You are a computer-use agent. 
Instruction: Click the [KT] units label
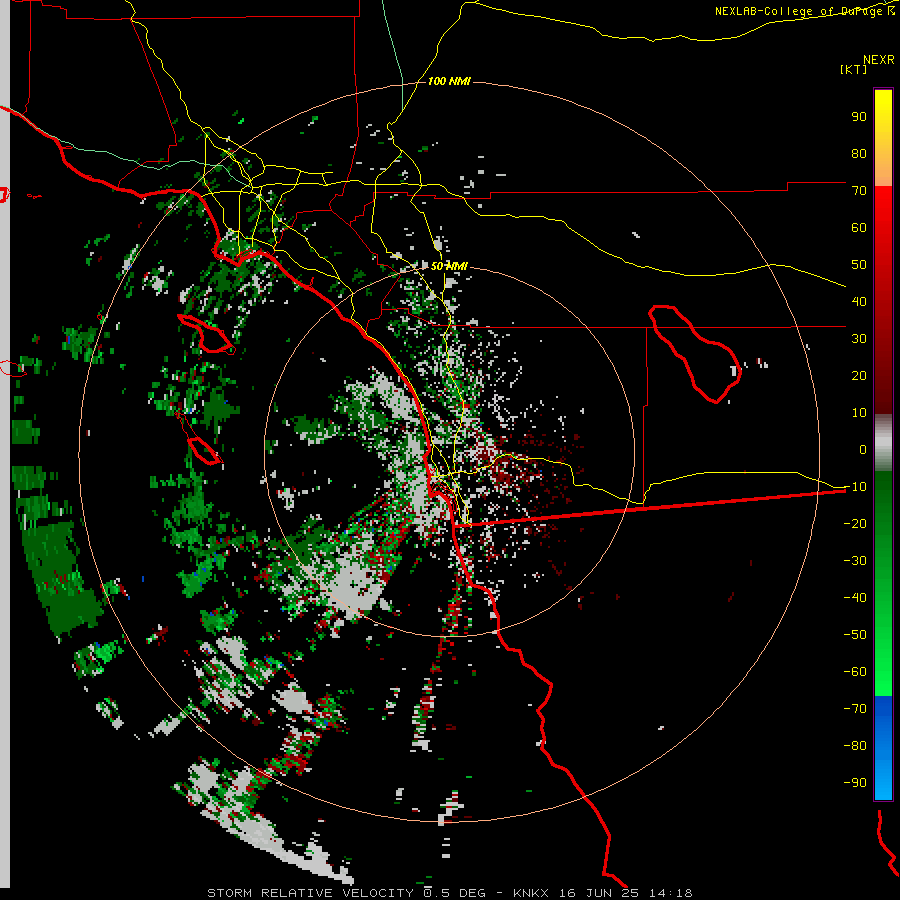coord(854,69)
